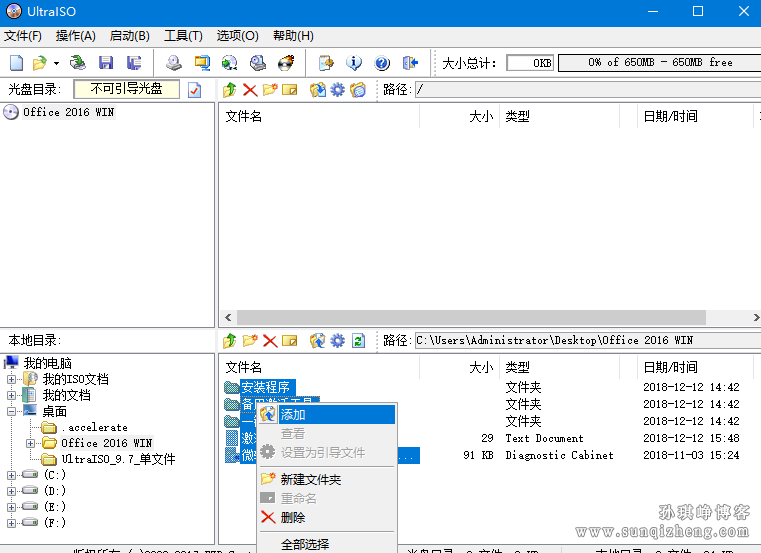The height and width of the screenshot is (553, 761).
Task: Open the 工具(T) menu
Action: tap(183, 36)
